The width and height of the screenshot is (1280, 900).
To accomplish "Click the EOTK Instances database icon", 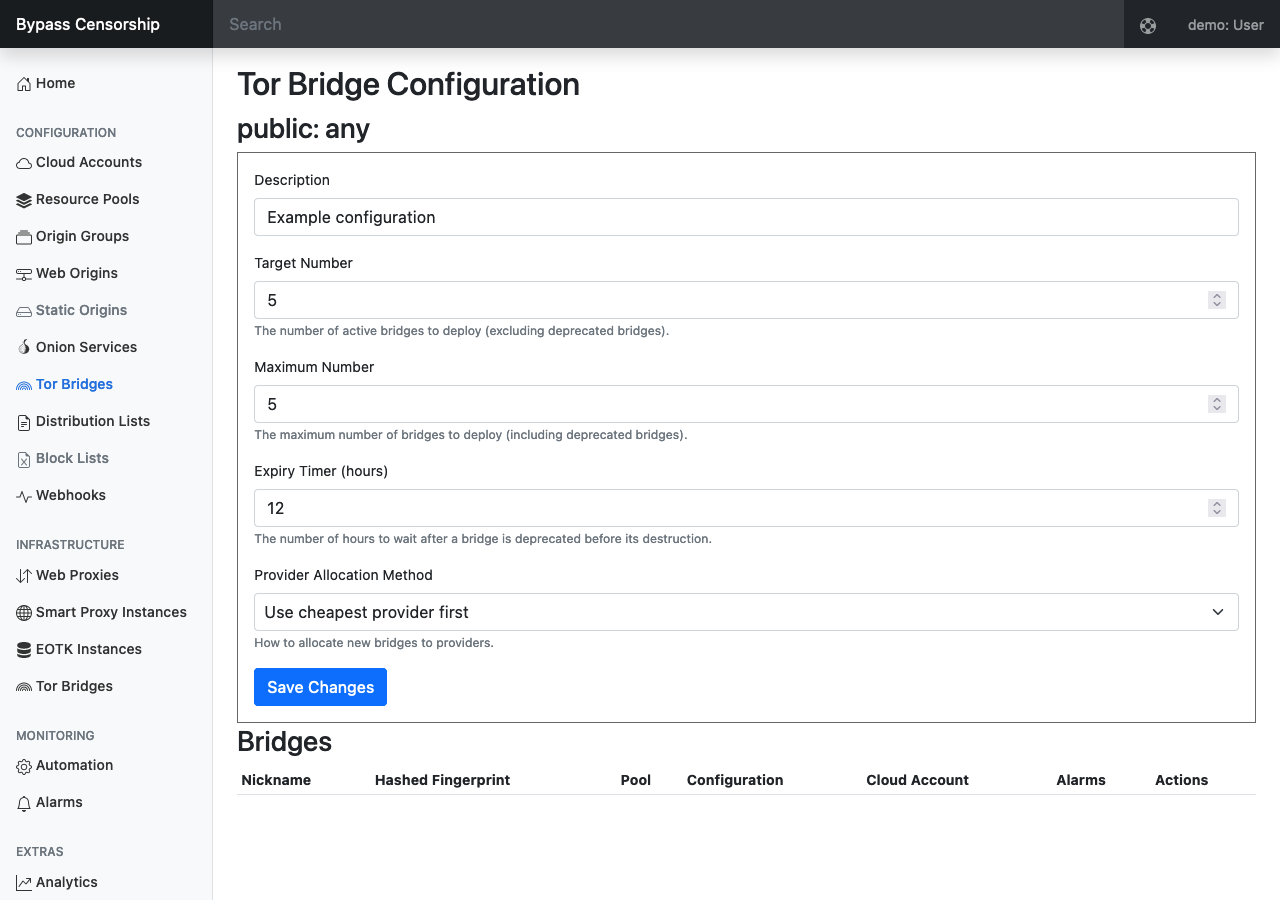I will (x=24, y=650).
